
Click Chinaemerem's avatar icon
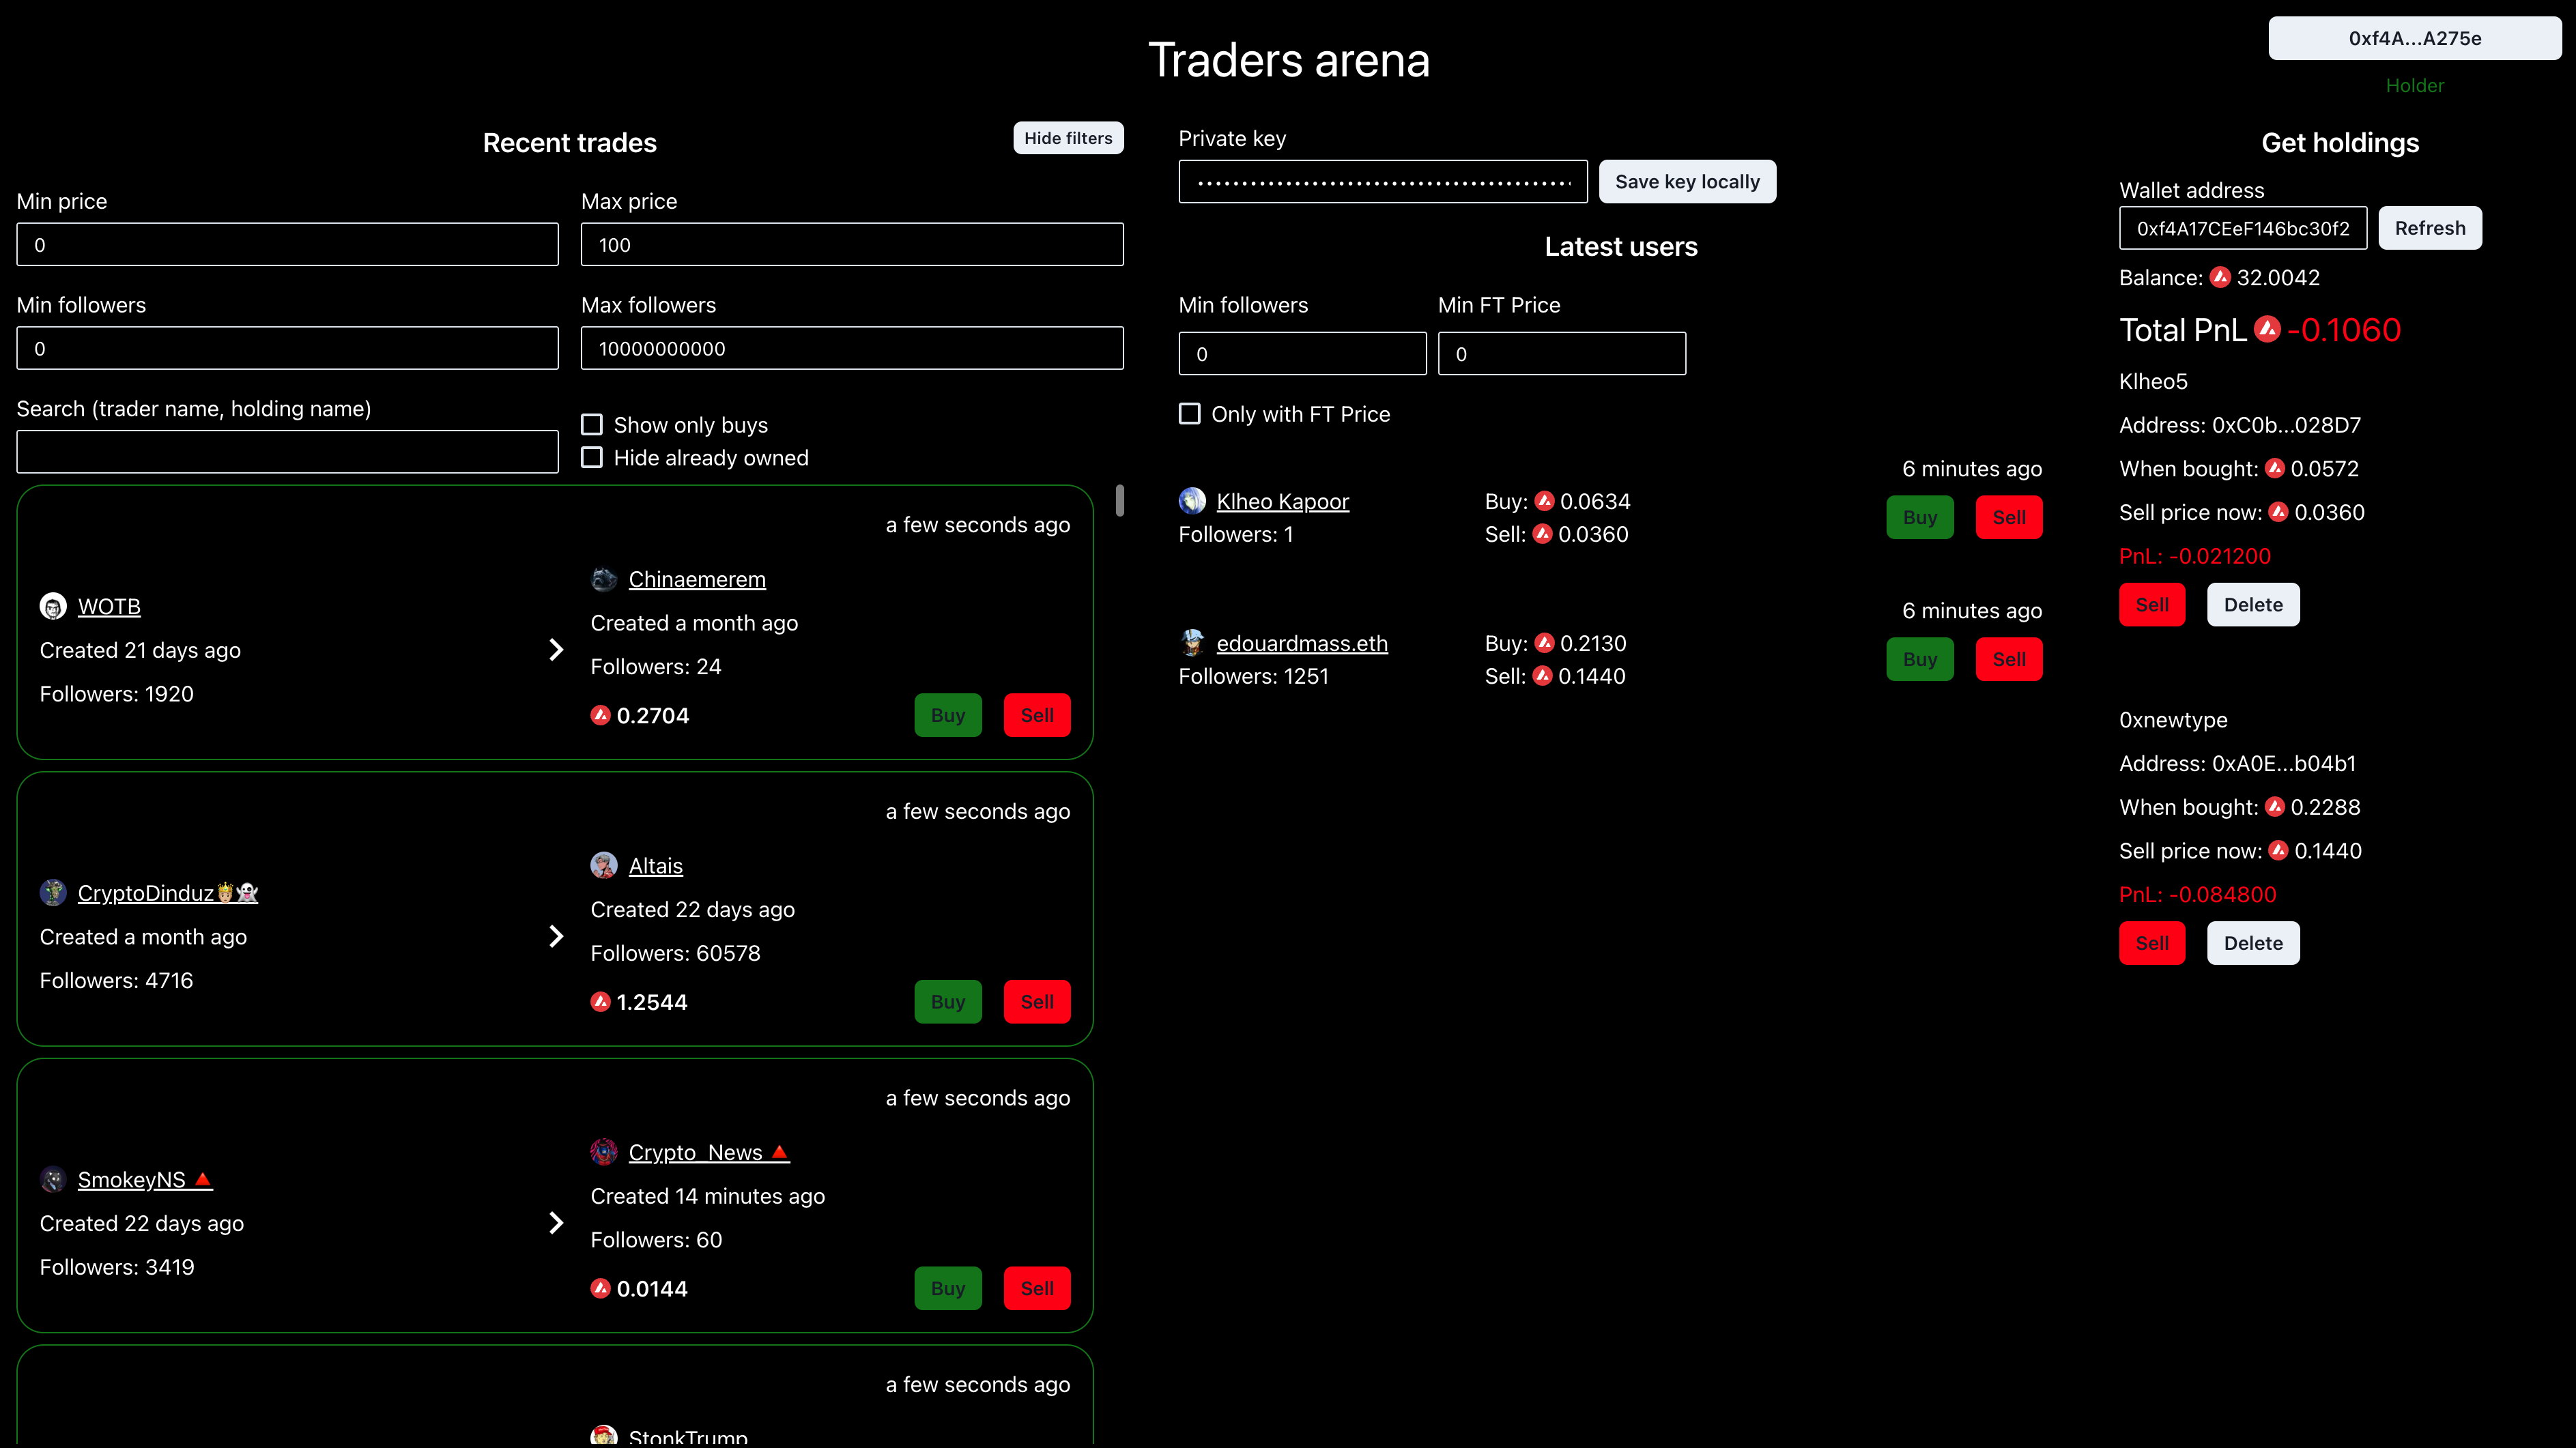click(x=604, y=579)
